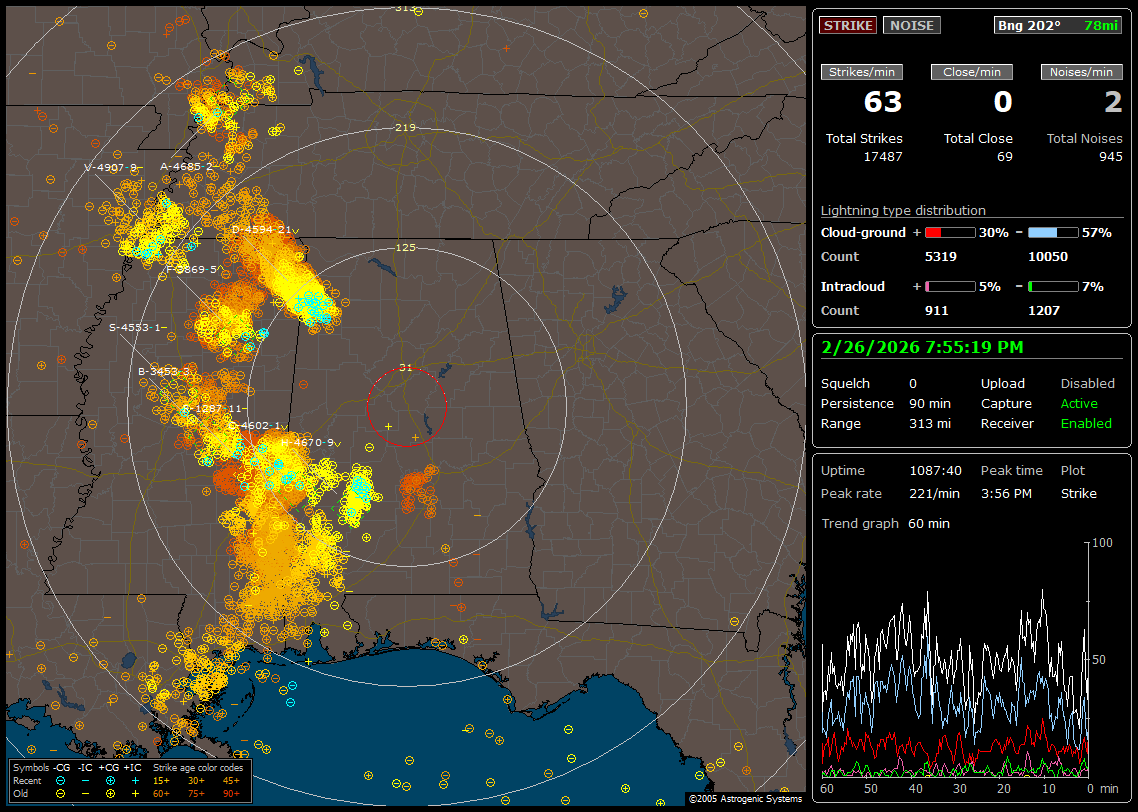Screen dimensions: 1138x812
Task: Select storm cell marker F-3869-5
Action: 192,270
